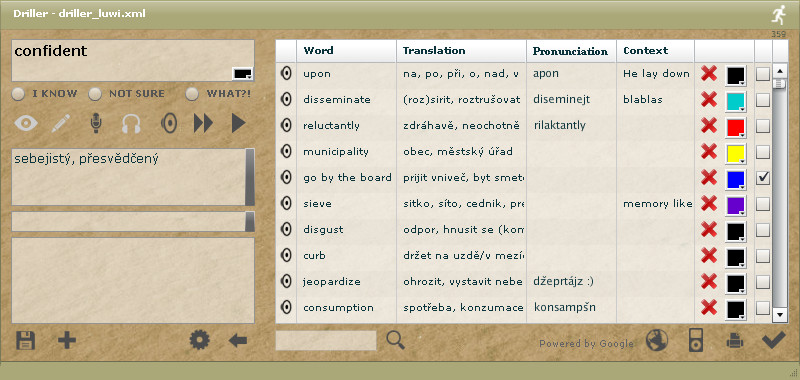Open settings with the gear icon
800x380 pixels.
[199, 340]
